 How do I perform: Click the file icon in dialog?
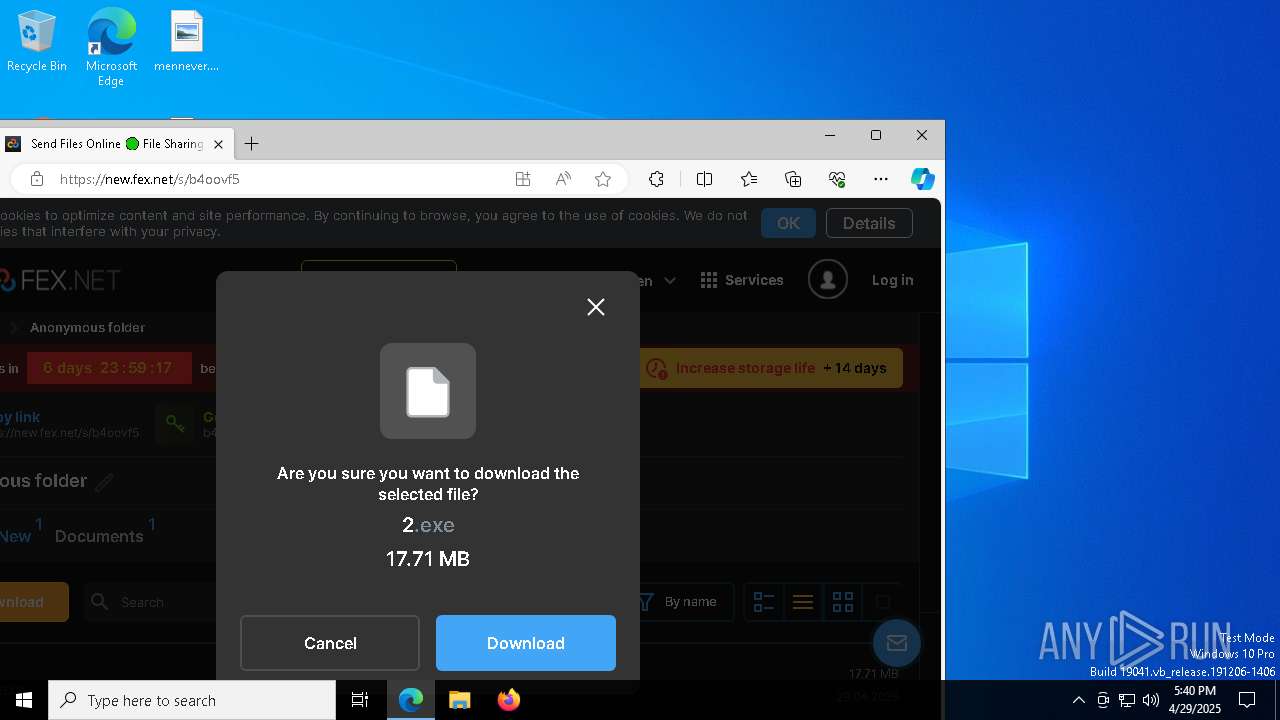tap(428, 391)
